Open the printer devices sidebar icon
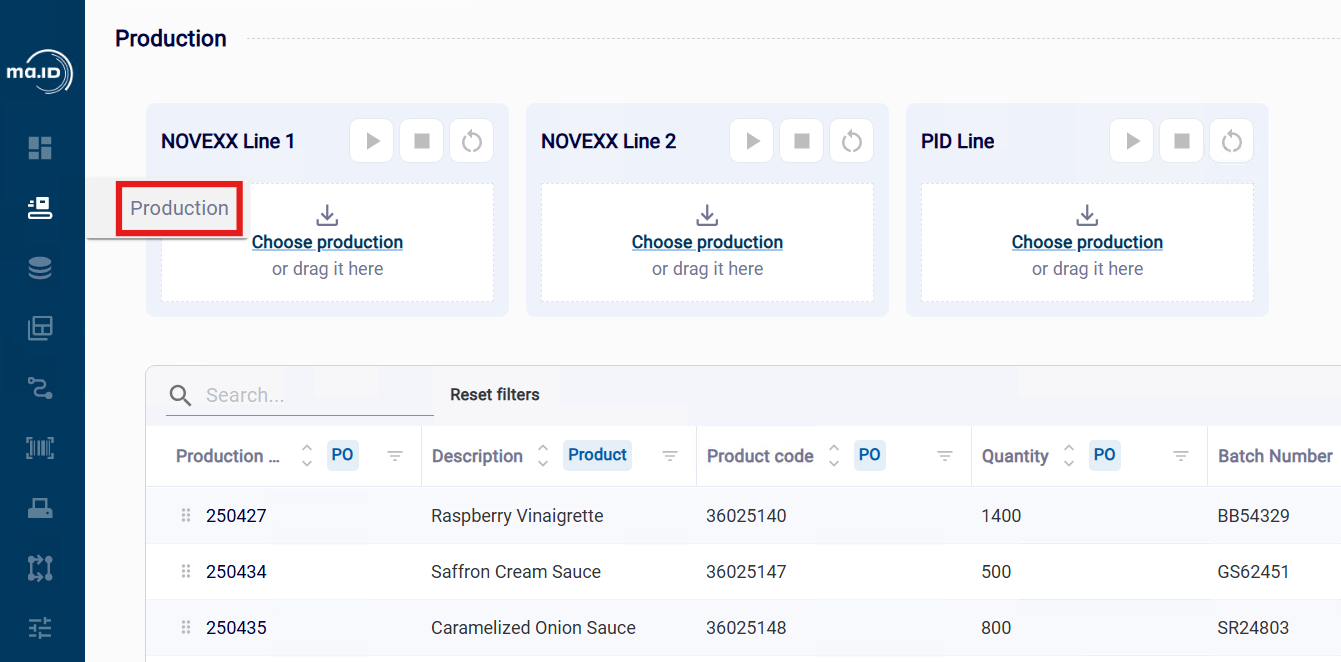Viewport: 1341px width, 662px height. pyautogui.click(x=40, y=508)
